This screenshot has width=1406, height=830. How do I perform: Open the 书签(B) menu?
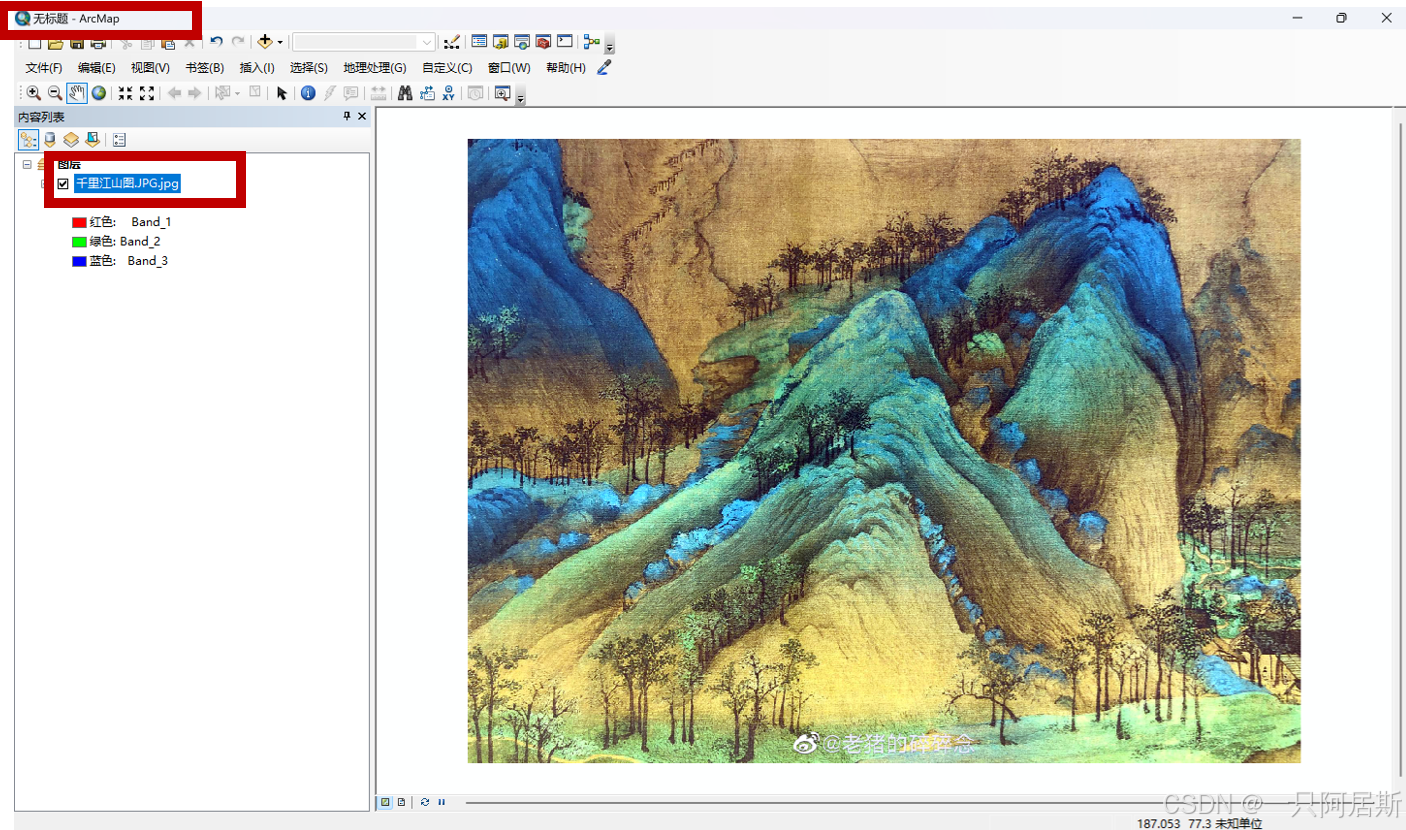pos(204,68)
